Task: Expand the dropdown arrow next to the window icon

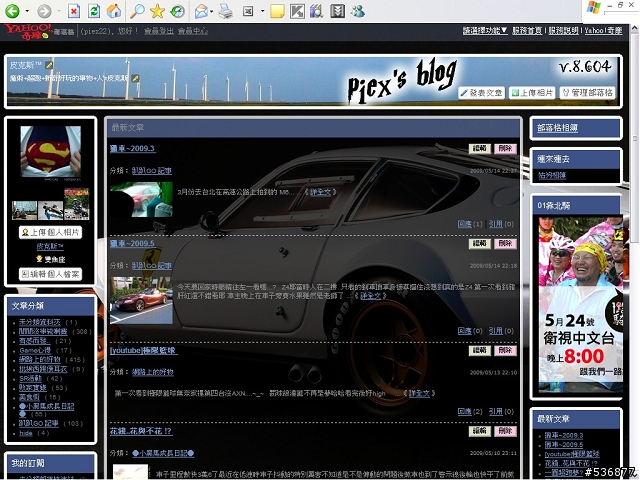Action: (x=262, y=11)
